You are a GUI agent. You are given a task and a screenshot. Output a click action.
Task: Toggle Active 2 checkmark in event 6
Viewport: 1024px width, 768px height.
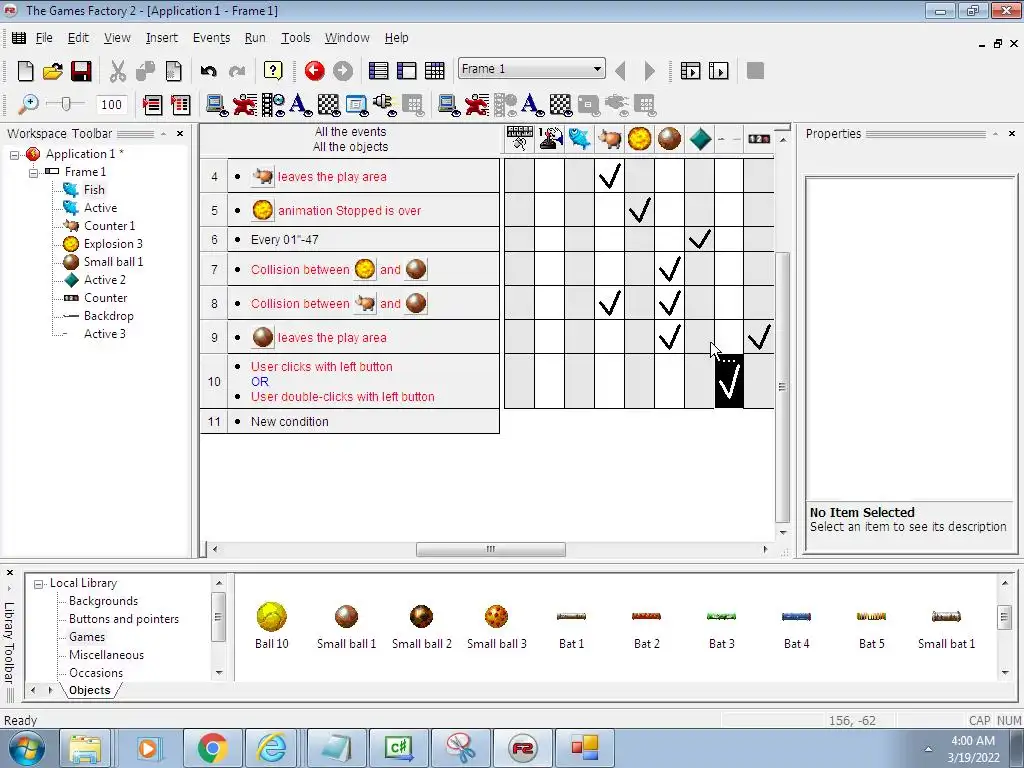pos(699,239)
